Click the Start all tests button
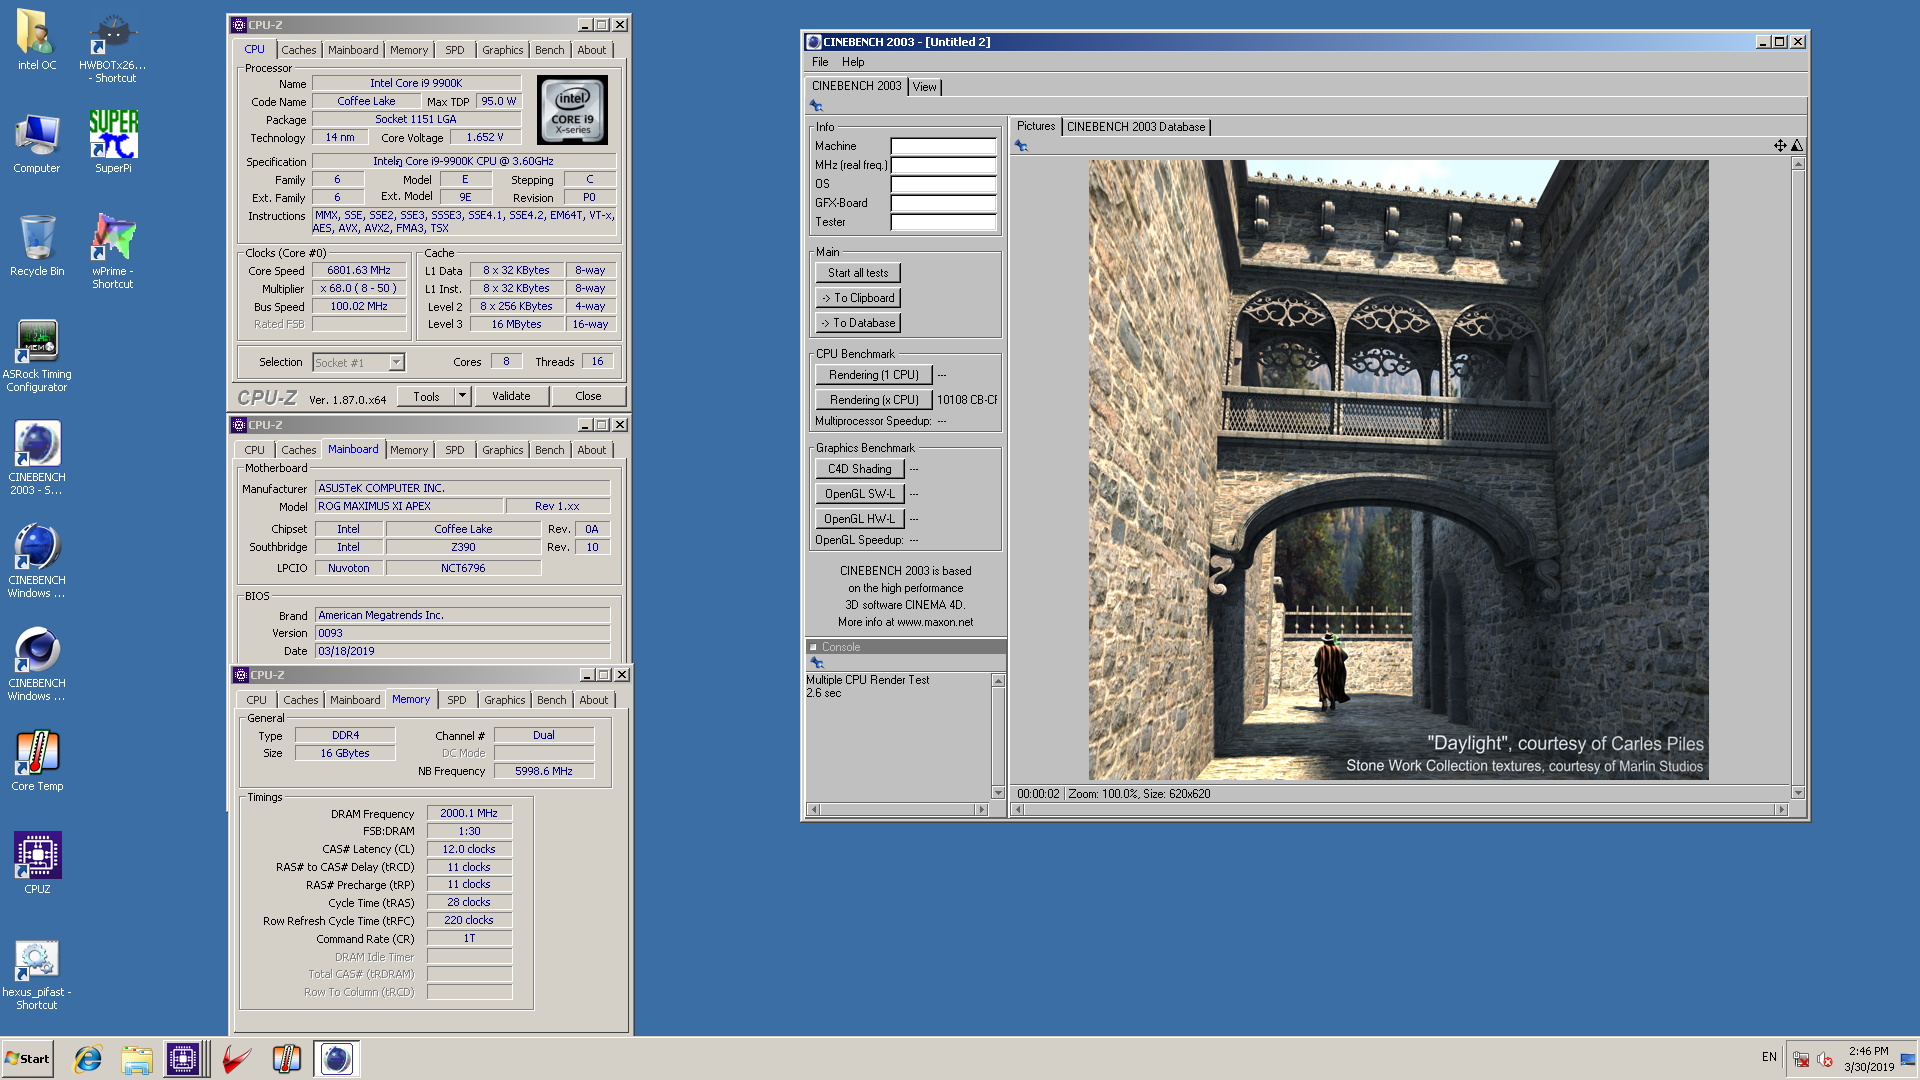 858,273
